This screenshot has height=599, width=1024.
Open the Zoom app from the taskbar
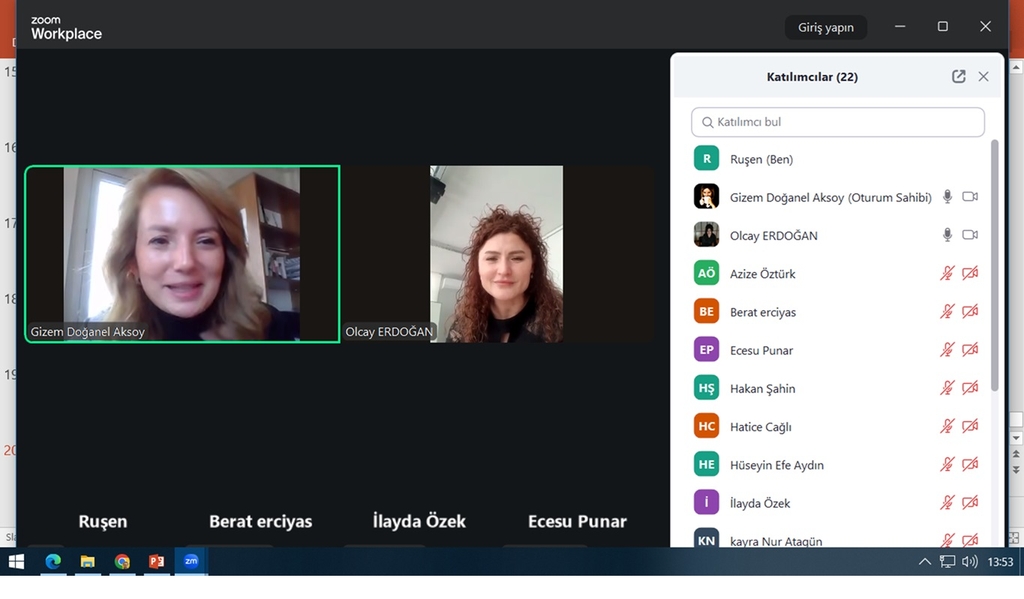[190, 562]
